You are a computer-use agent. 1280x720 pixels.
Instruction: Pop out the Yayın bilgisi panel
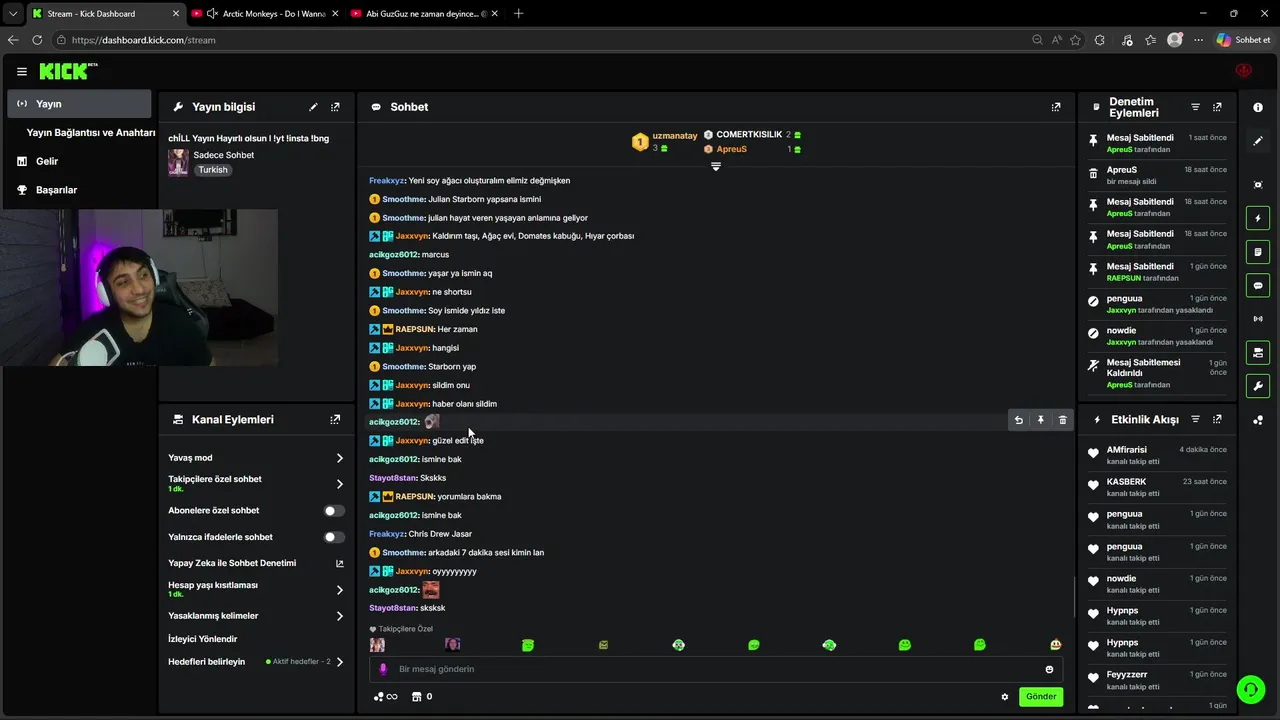(x=335, y=107)
